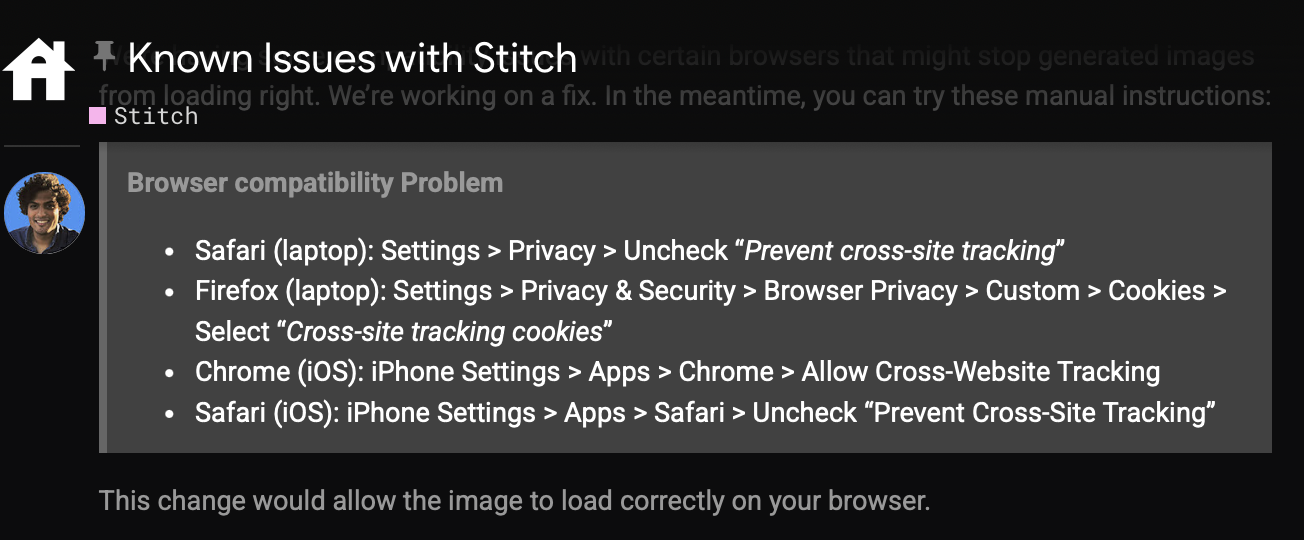Open the Stitch category label

(156, 116)
